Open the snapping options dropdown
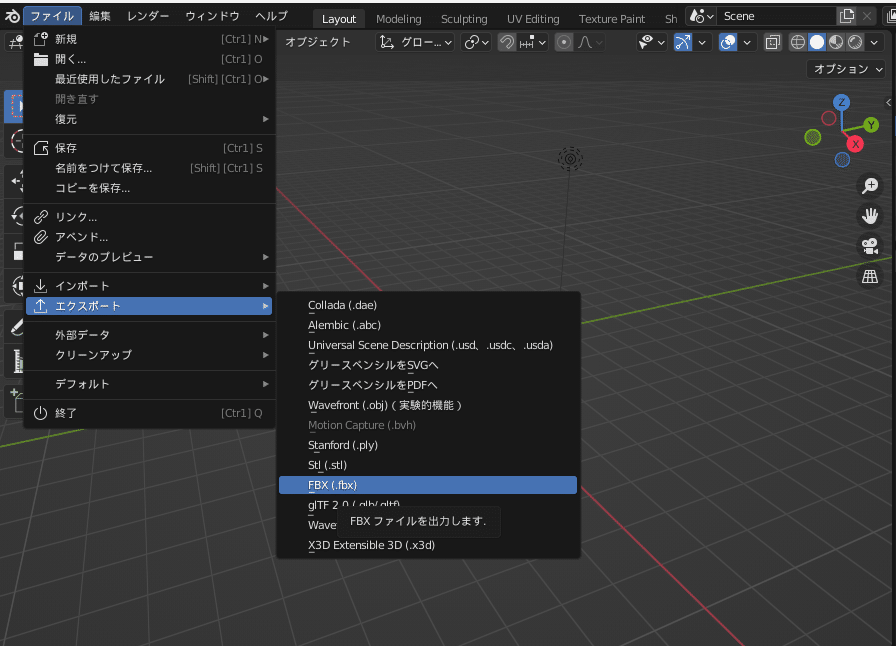The height and width of the screenshot is (646, 896). [x=533, y=42]
